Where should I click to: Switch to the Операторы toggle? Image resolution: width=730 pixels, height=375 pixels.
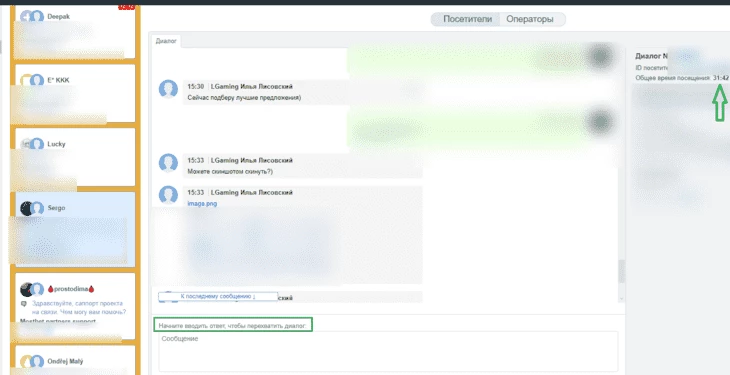530,20
